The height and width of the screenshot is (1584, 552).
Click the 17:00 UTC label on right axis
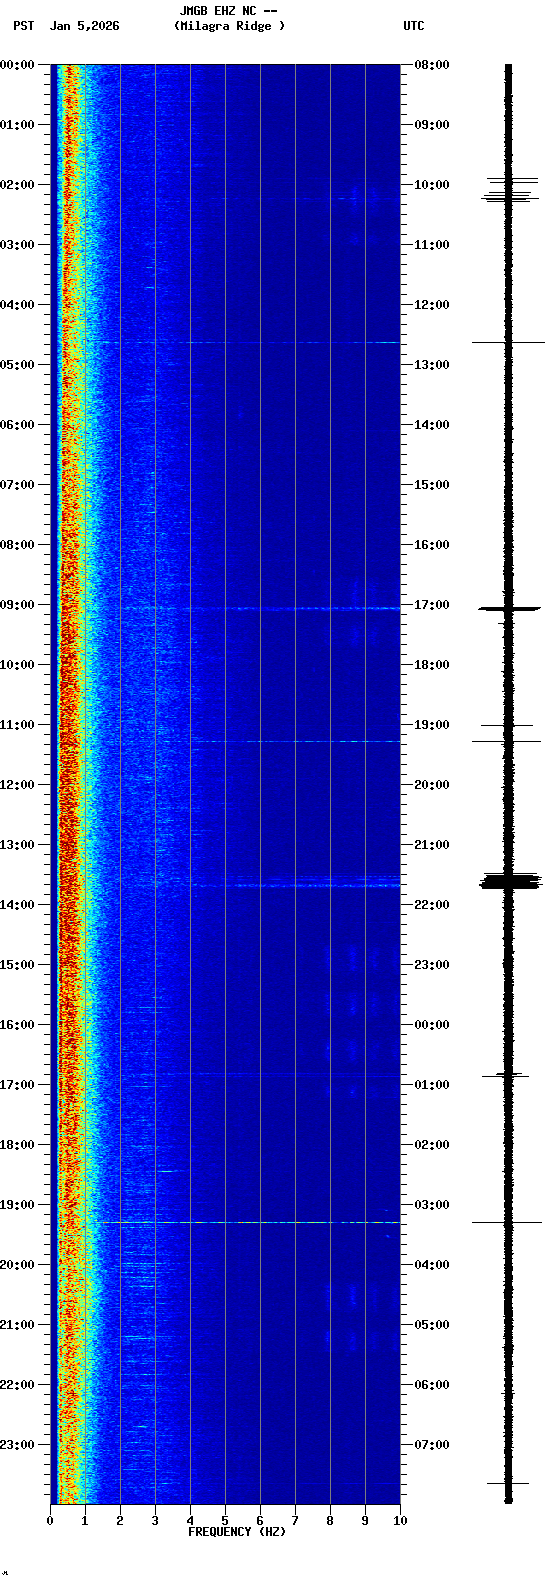point(431,605)
